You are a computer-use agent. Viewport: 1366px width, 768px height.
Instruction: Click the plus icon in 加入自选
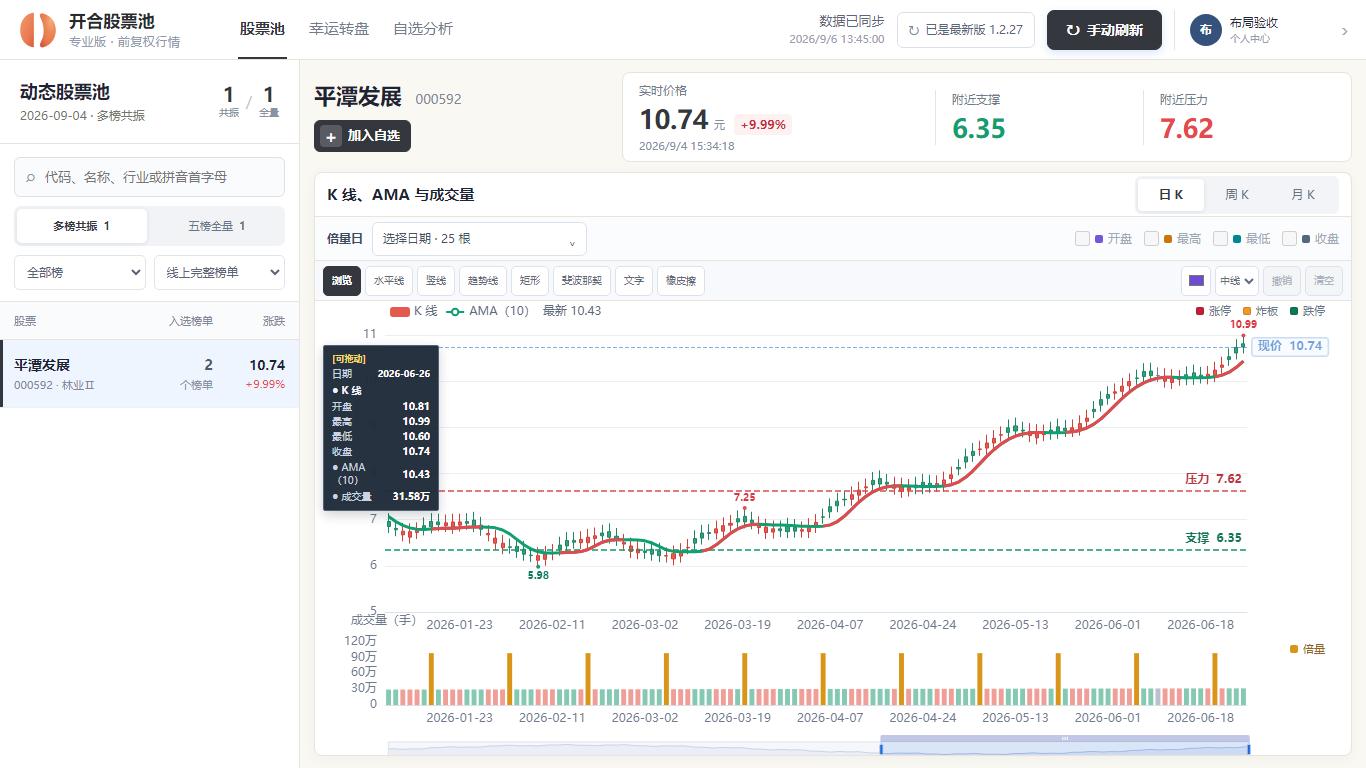[x=332, y=136]
